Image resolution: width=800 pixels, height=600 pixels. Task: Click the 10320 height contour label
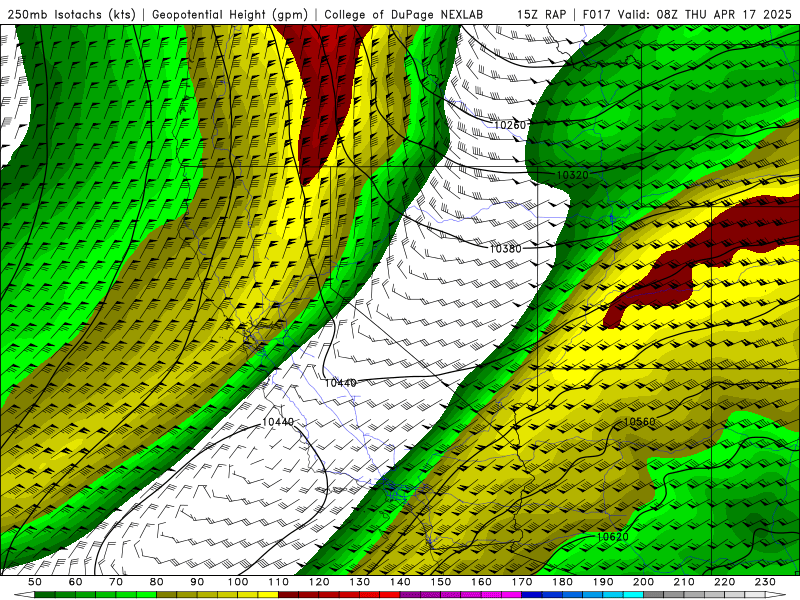tap(572, 175)
